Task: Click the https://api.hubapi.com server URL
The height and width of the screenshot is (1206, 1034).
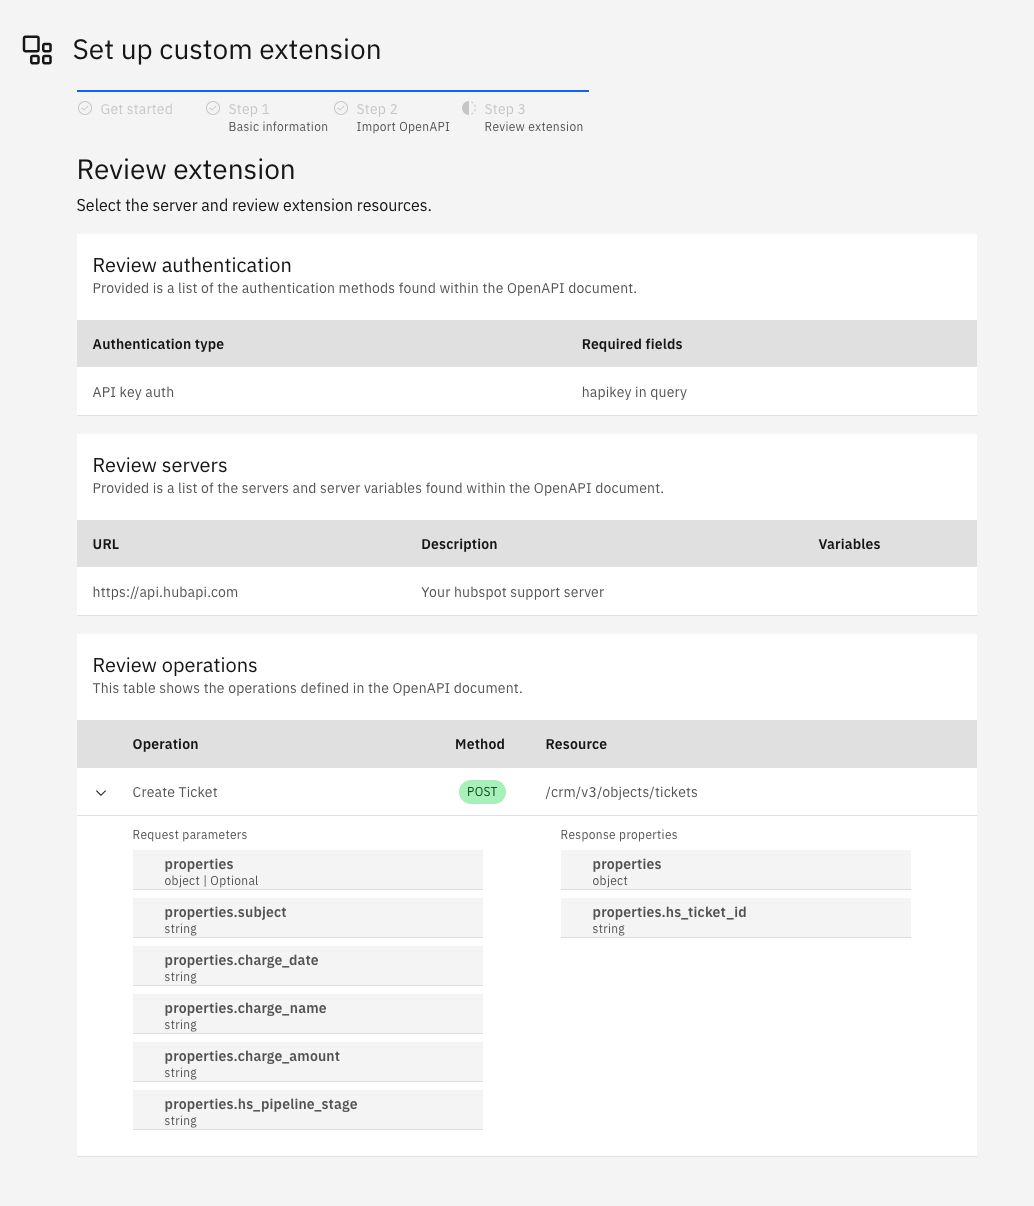Action: pyautogui.click(x=165, y=592)
